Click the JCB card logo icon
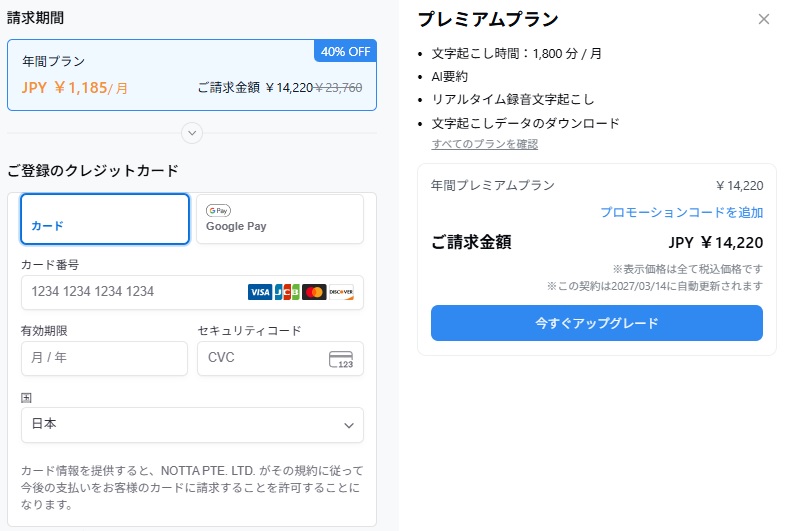This screenshot has width=785, height=531. pos(287,292)
